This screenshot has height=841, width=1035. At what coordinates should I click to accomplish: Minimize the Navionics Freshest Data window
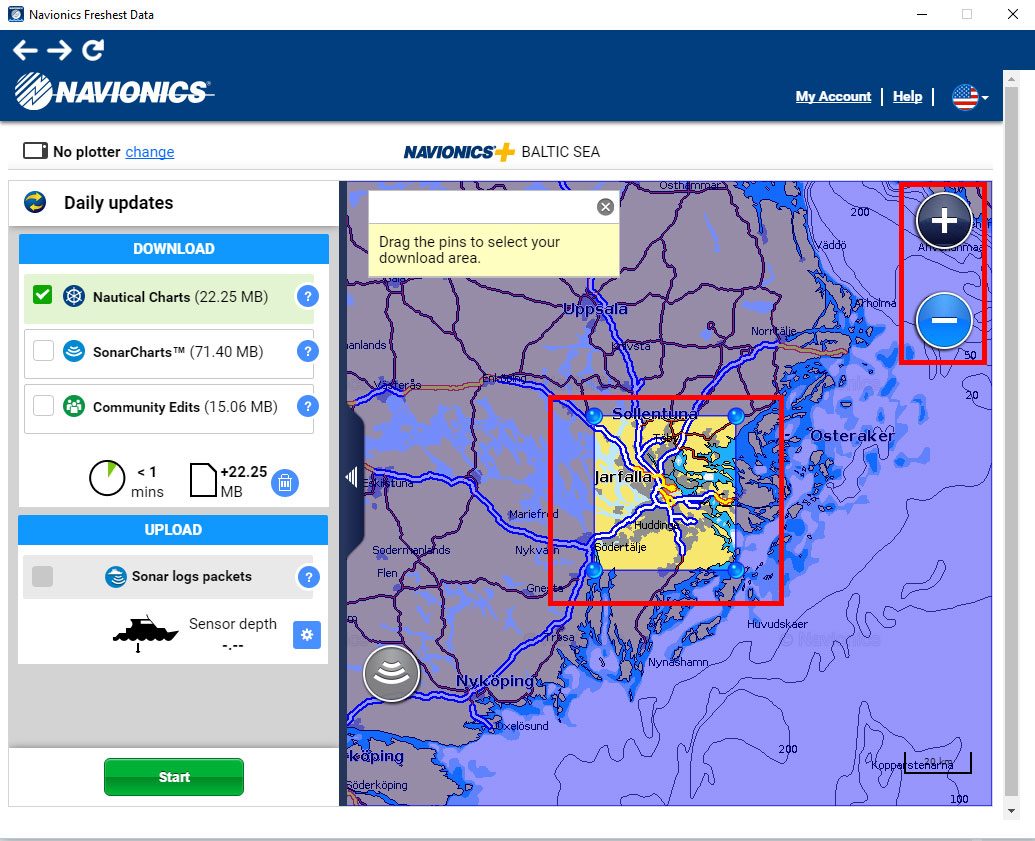tap(922, 14)
